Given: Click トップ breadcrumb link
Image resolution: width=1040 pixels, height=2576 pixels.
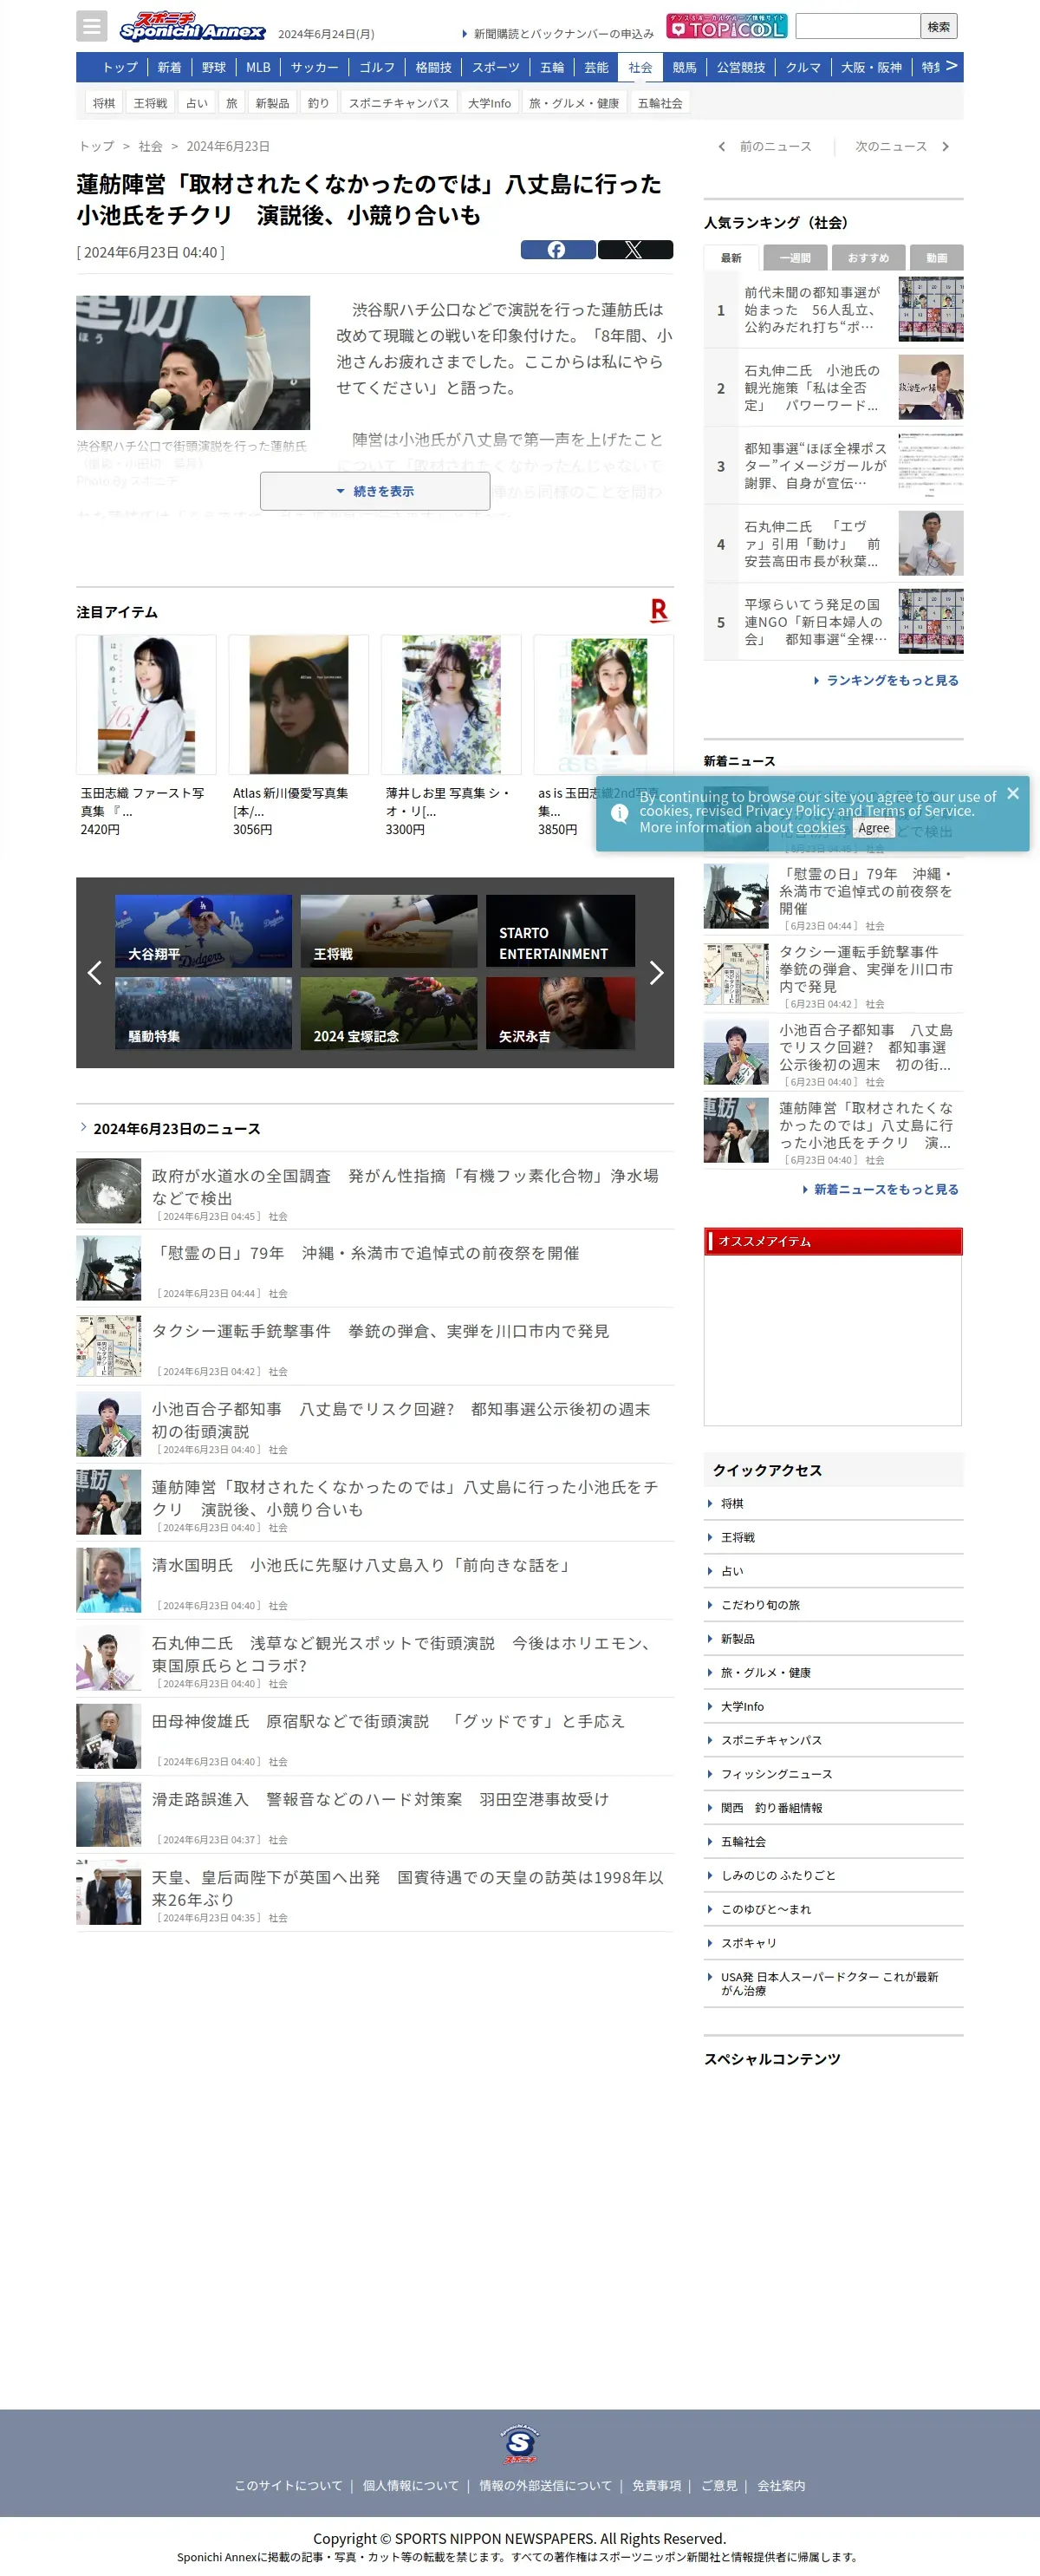Looking at the screenshot, I should point(97,146).
